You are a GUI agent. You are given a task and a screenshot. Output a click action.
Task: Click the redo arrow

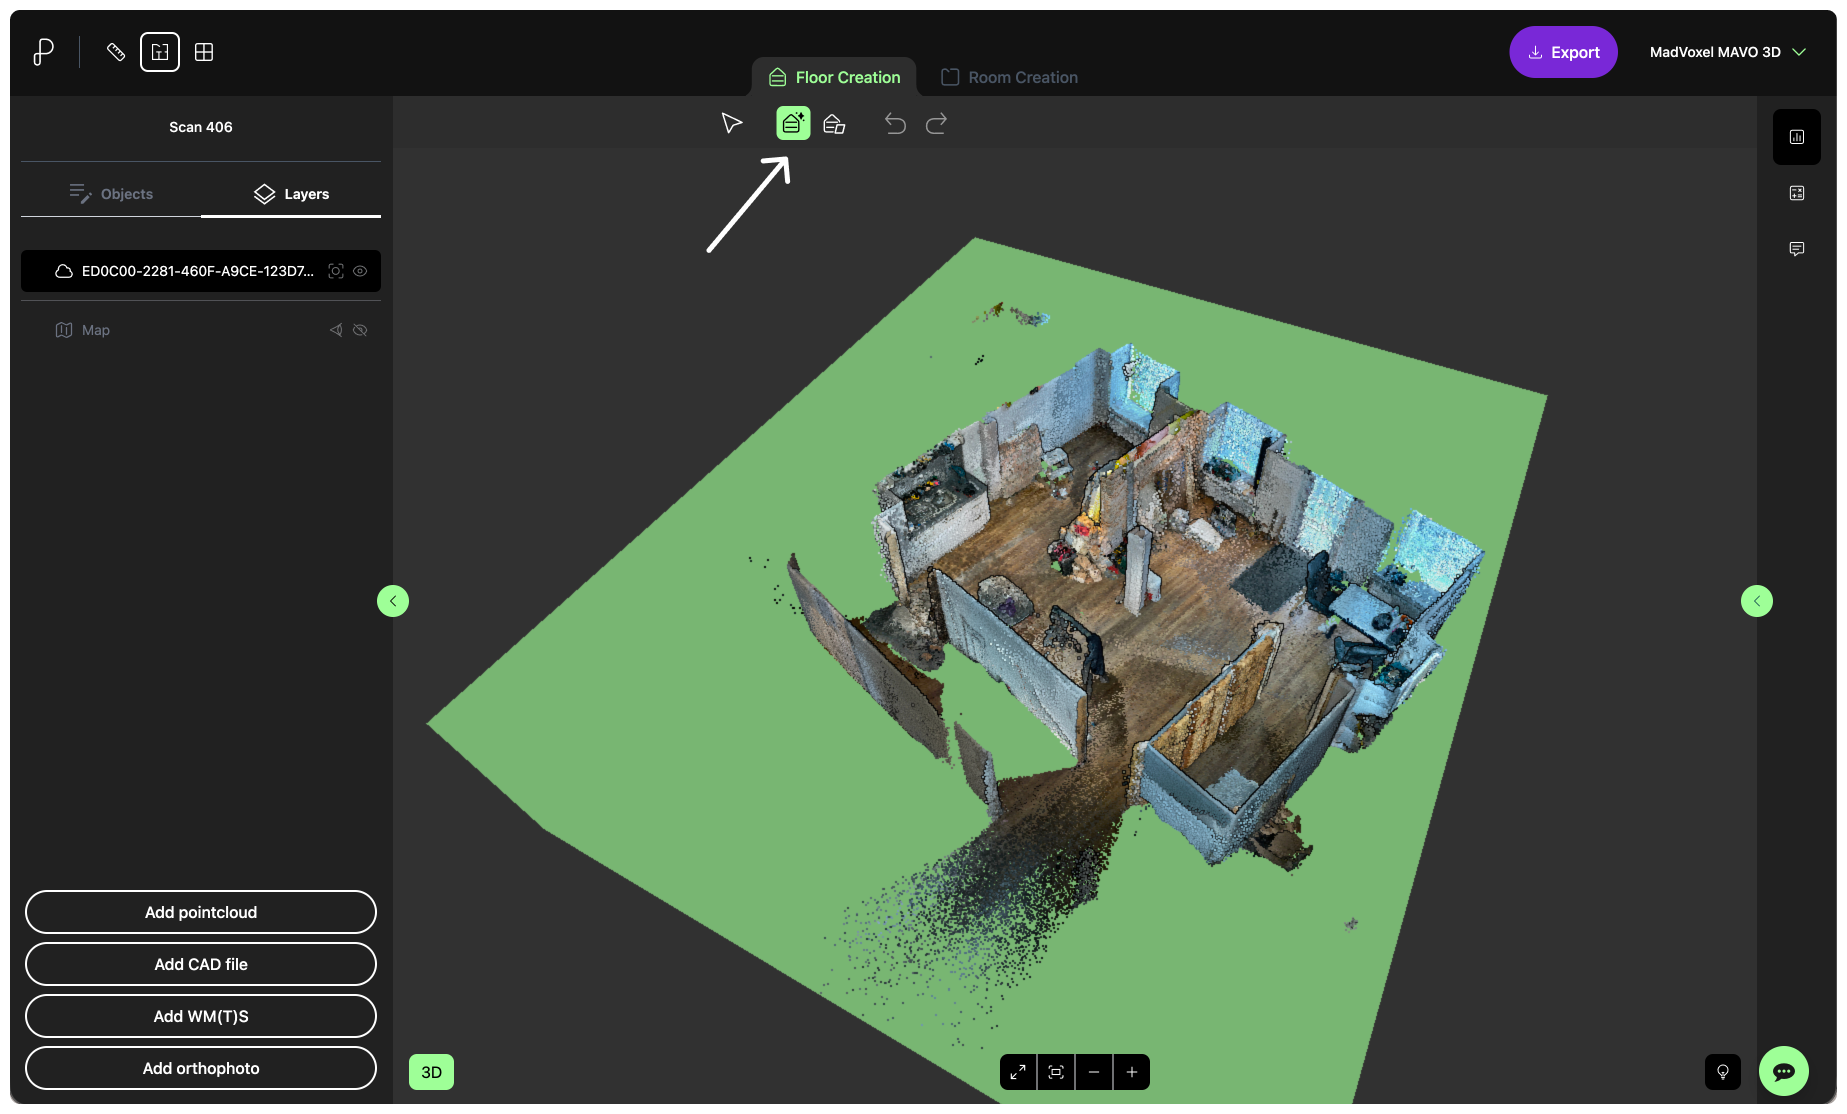tap(936, 123)
